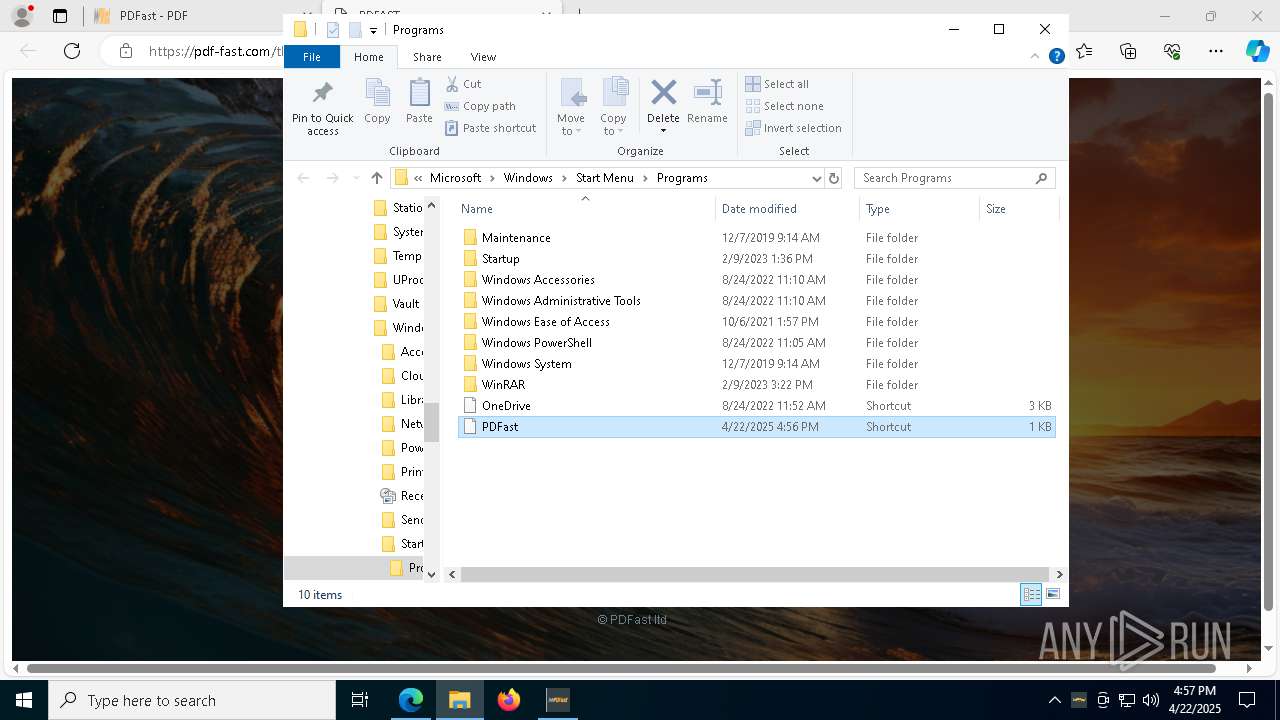Image resolution: width=1280 pixels, height=720 pixels.
Task: Sort by Date modified column
Action: click(788, 209)
